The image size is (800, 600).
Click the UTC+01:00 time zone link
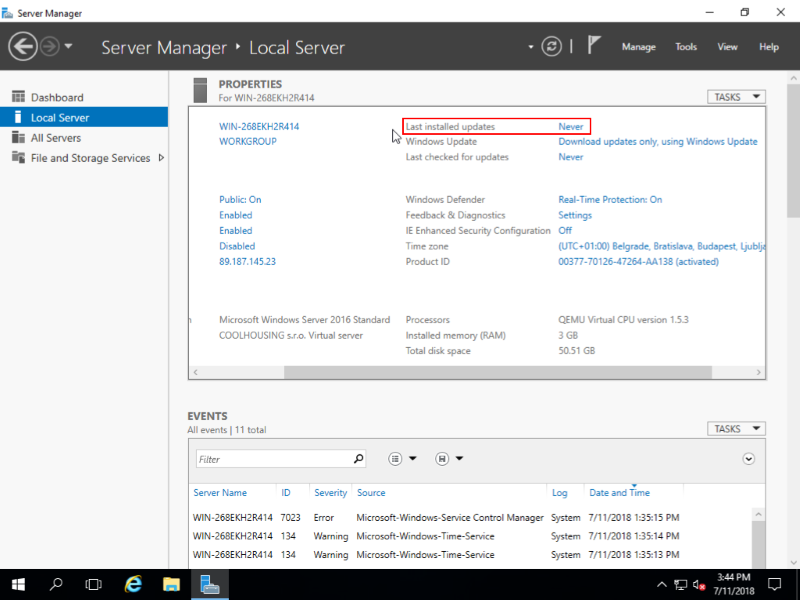coord(661,246)
